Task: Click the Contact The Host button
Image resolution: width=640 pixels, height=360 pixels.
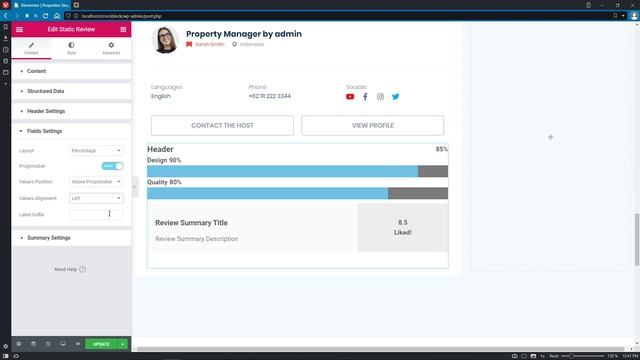Action: (222, 125)
